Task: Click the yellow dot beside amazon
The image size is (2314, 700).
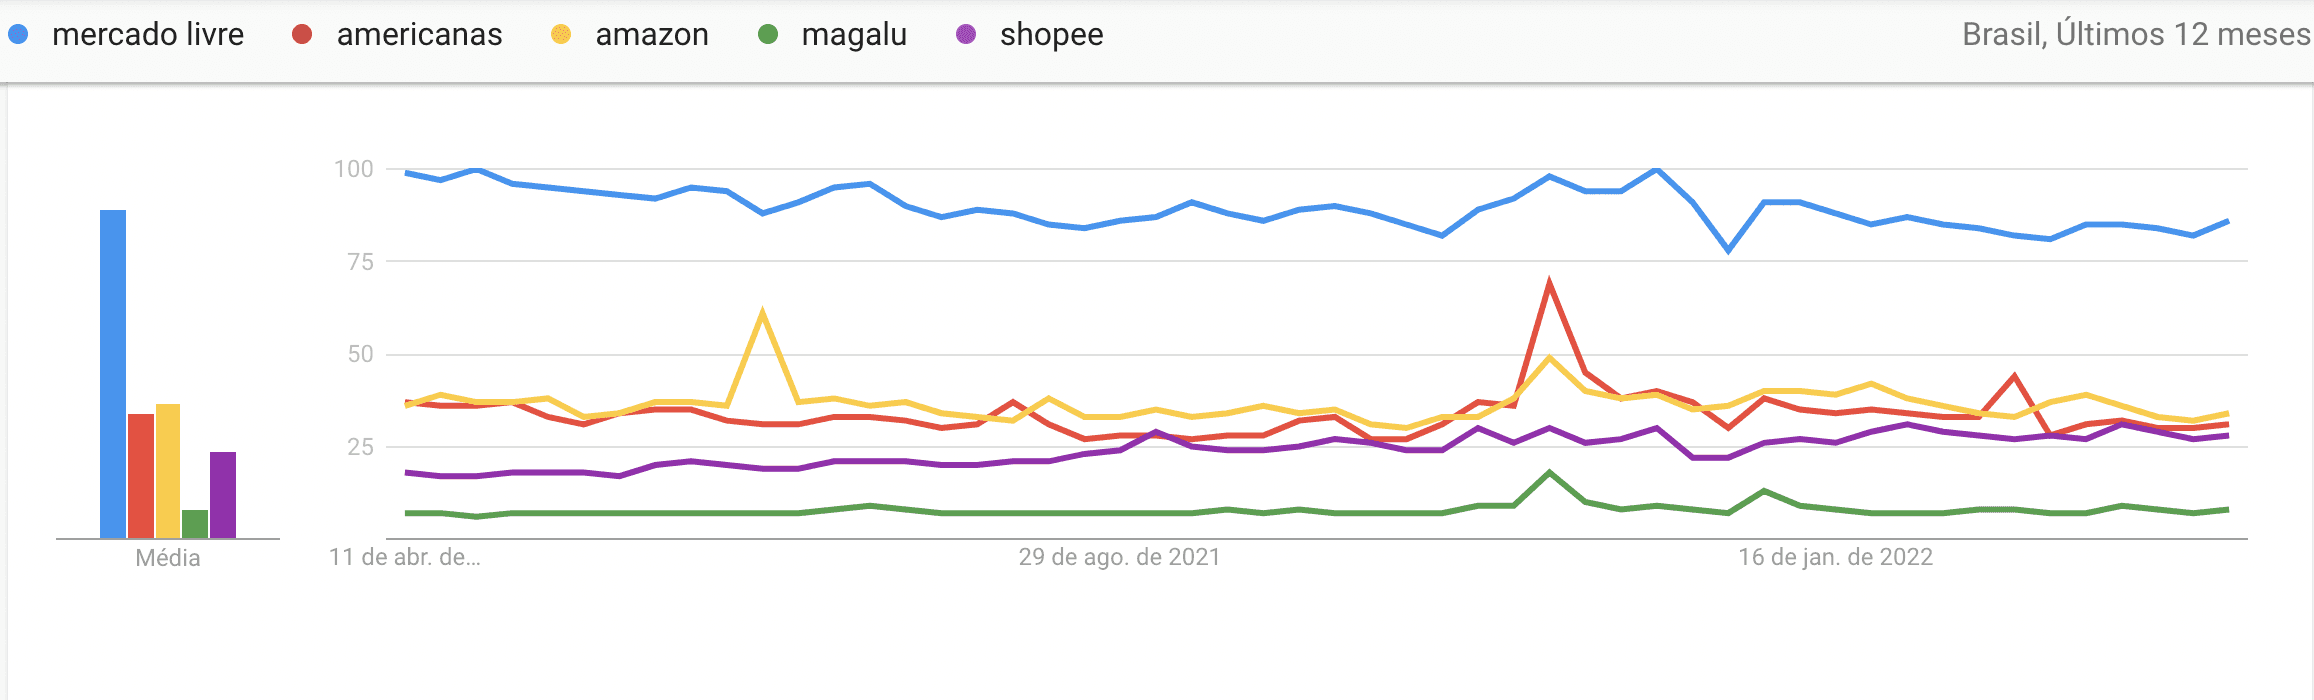Action: 561,35
